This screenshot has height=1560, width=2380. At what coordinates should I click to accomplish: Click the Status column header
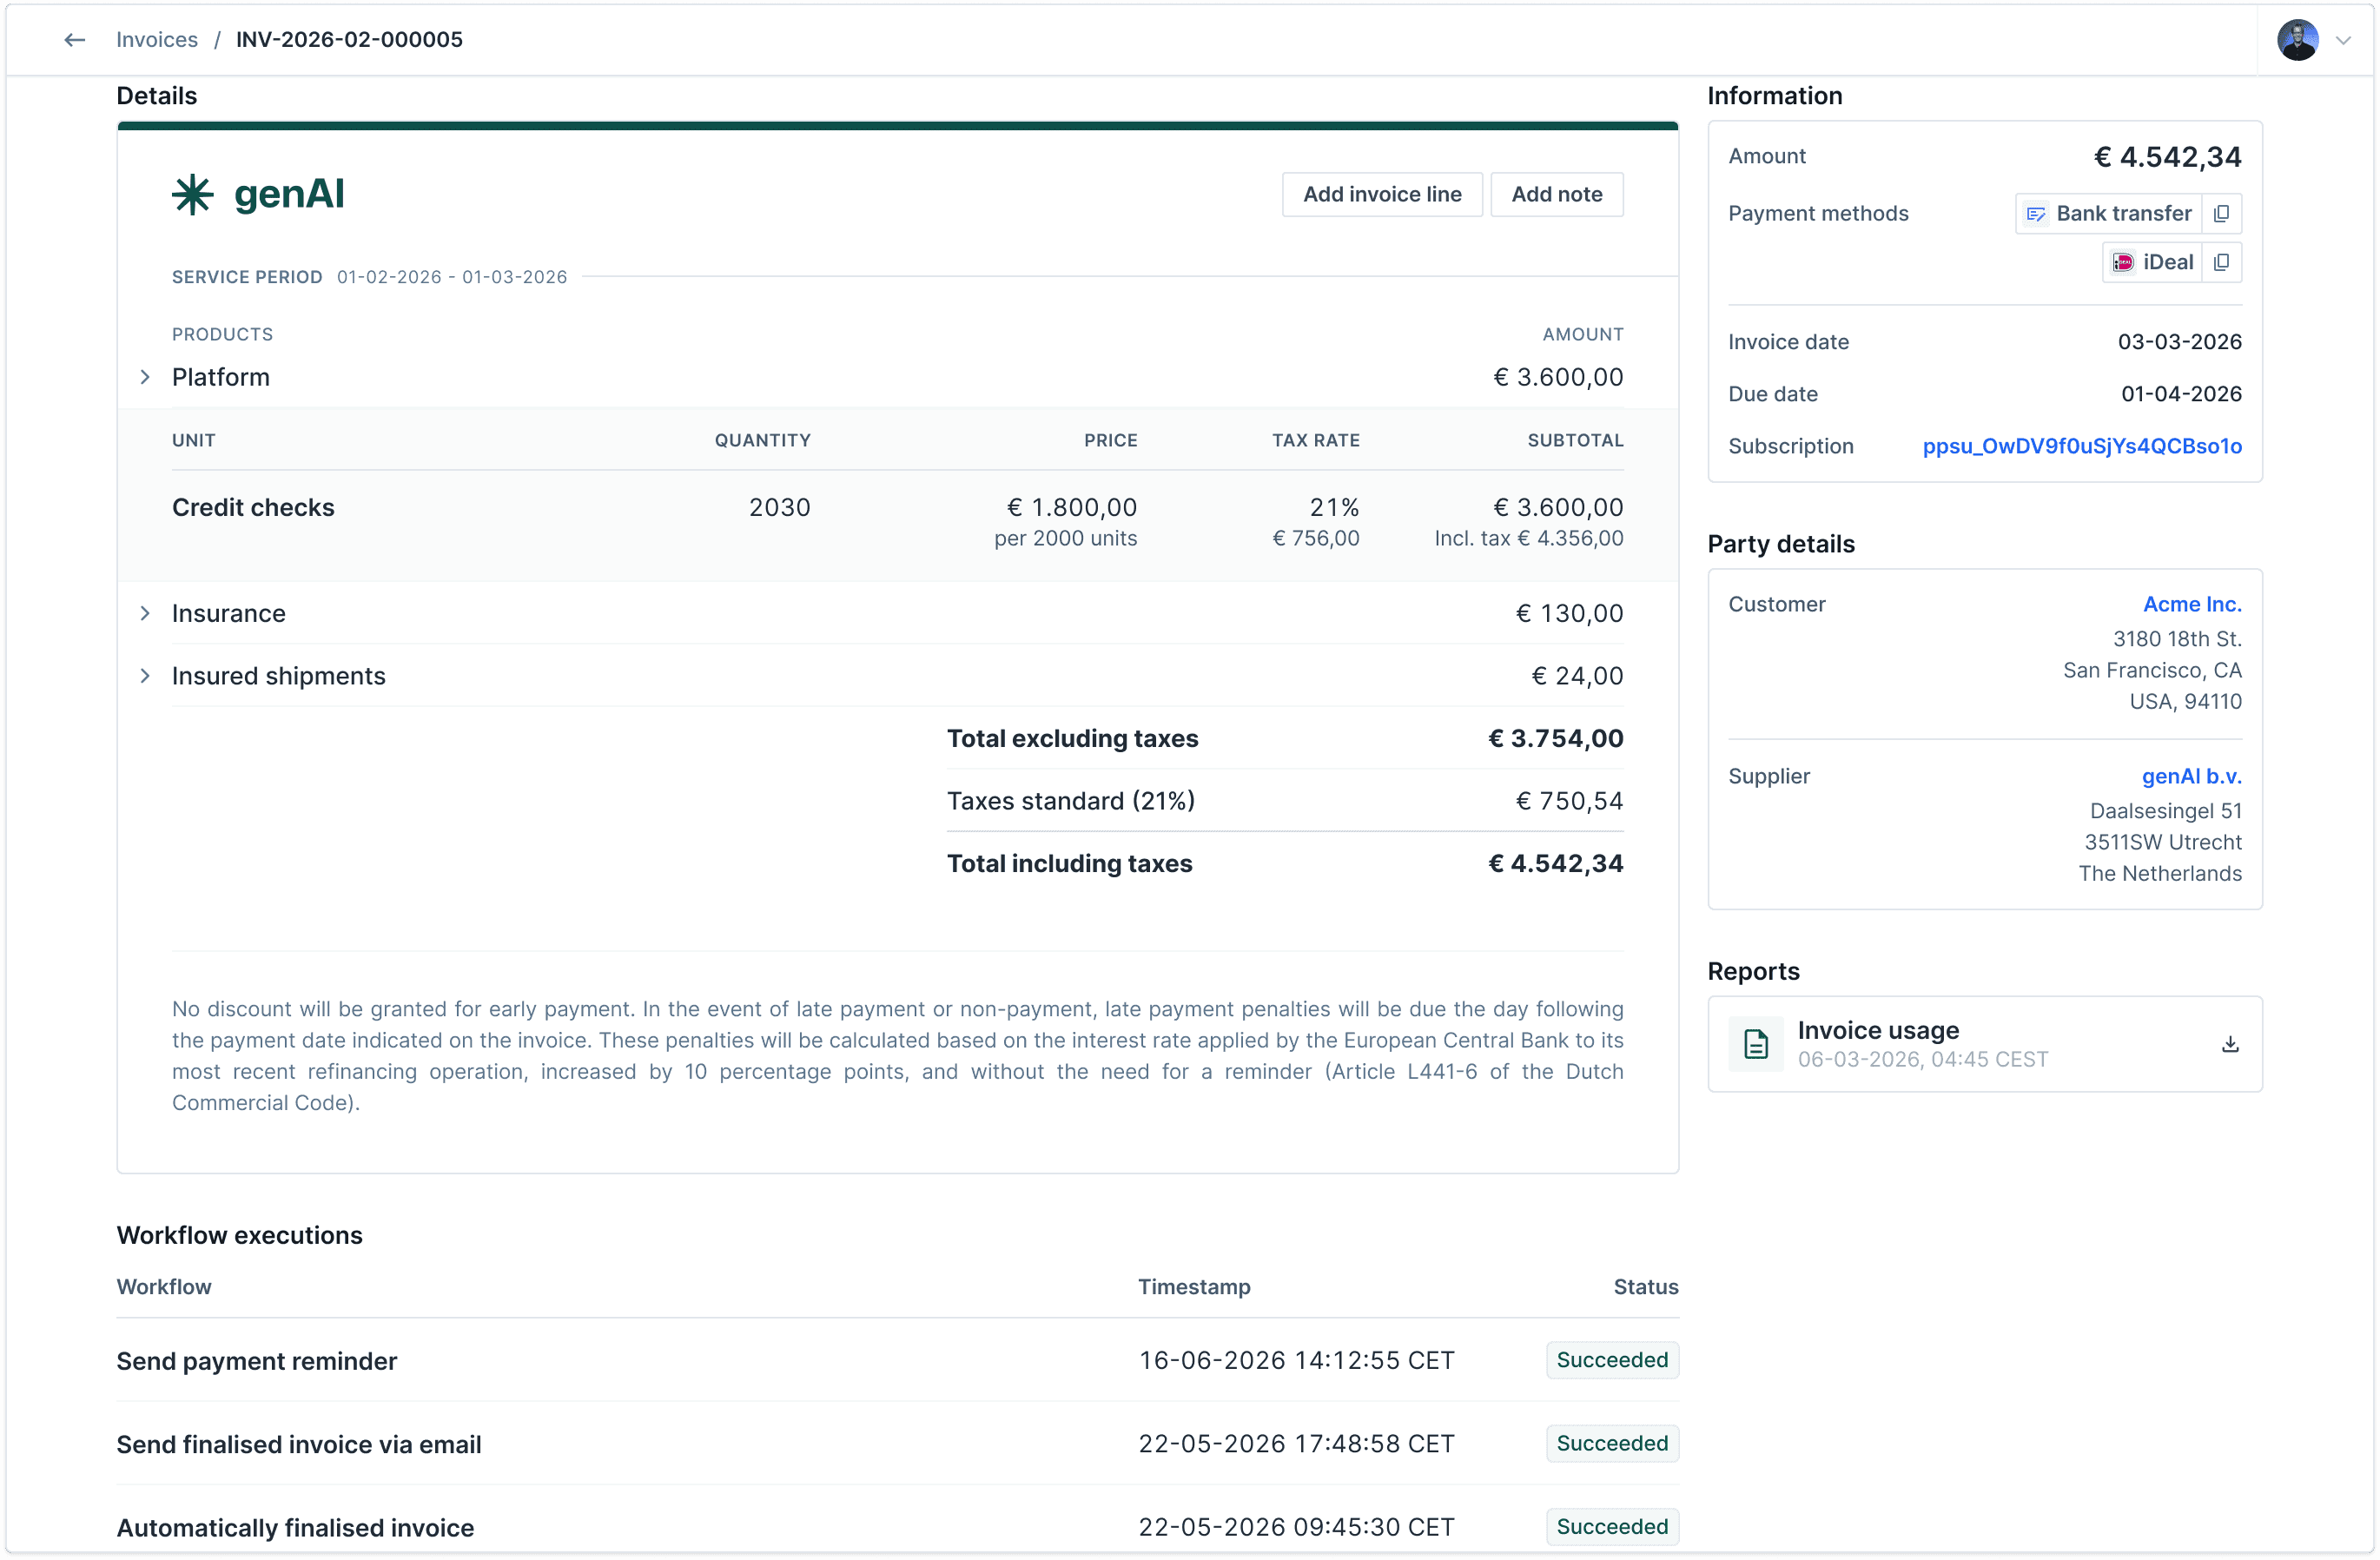1646,1287
